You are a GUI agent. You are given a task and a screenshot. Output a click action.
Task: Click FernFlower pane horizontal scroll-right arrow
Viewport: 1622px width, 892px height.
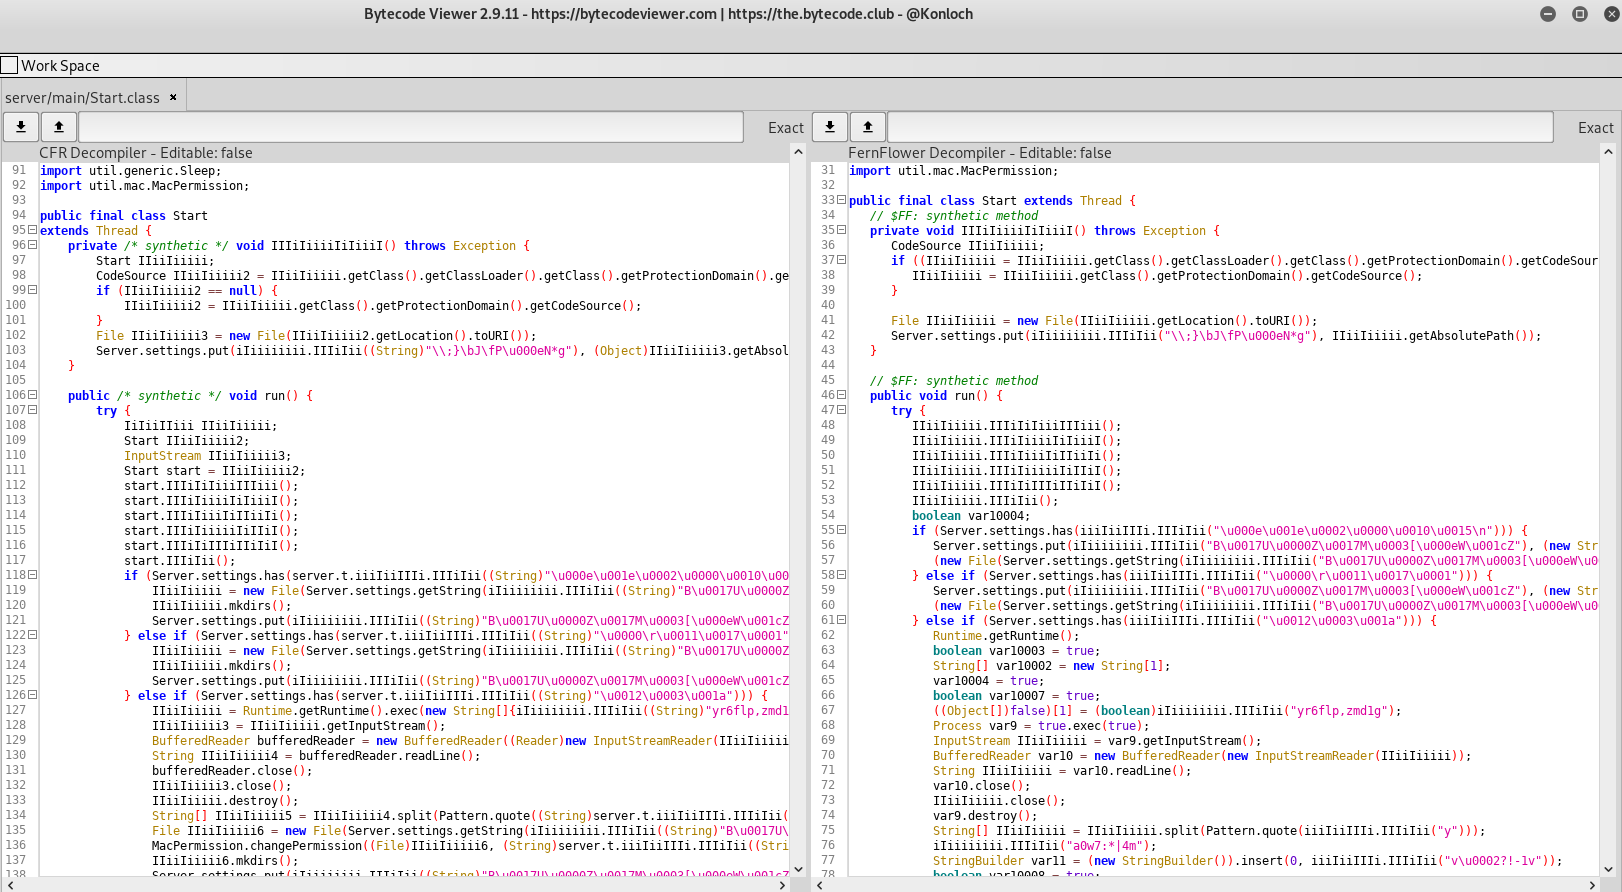tap(1592, 885)
